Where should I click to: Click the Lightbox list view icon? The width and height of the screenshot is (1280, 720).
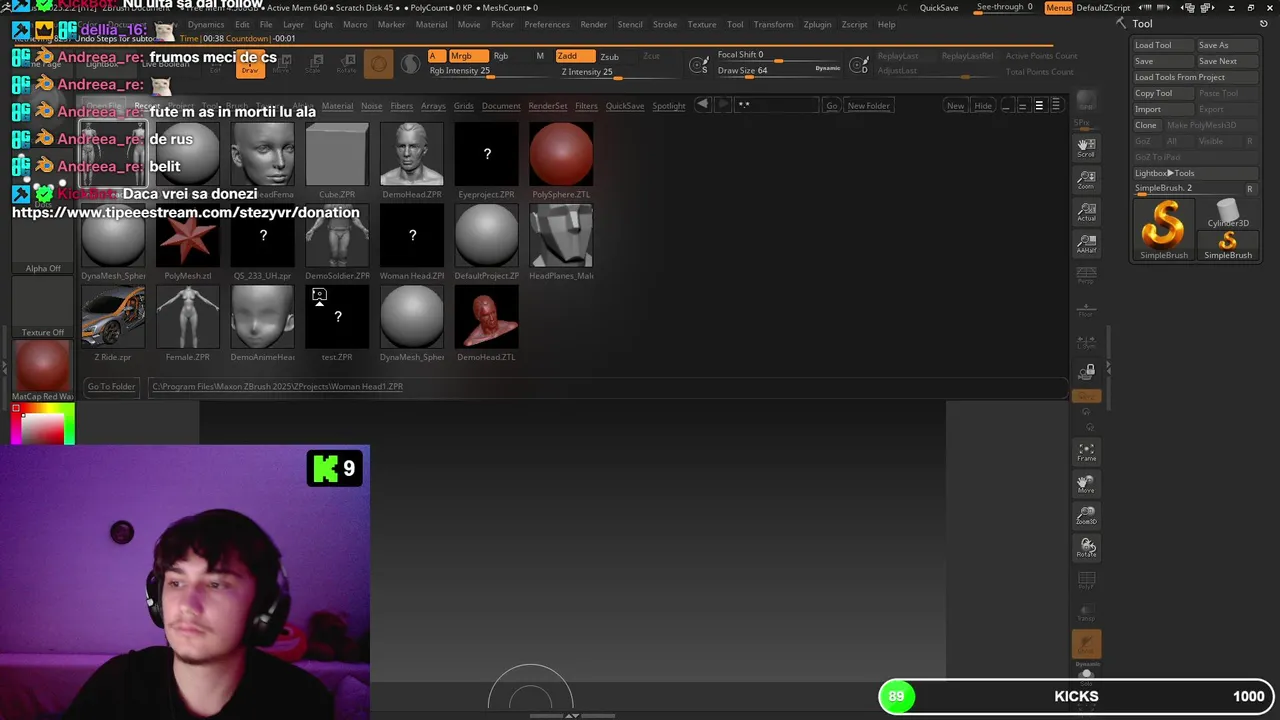pos(1039,105)
